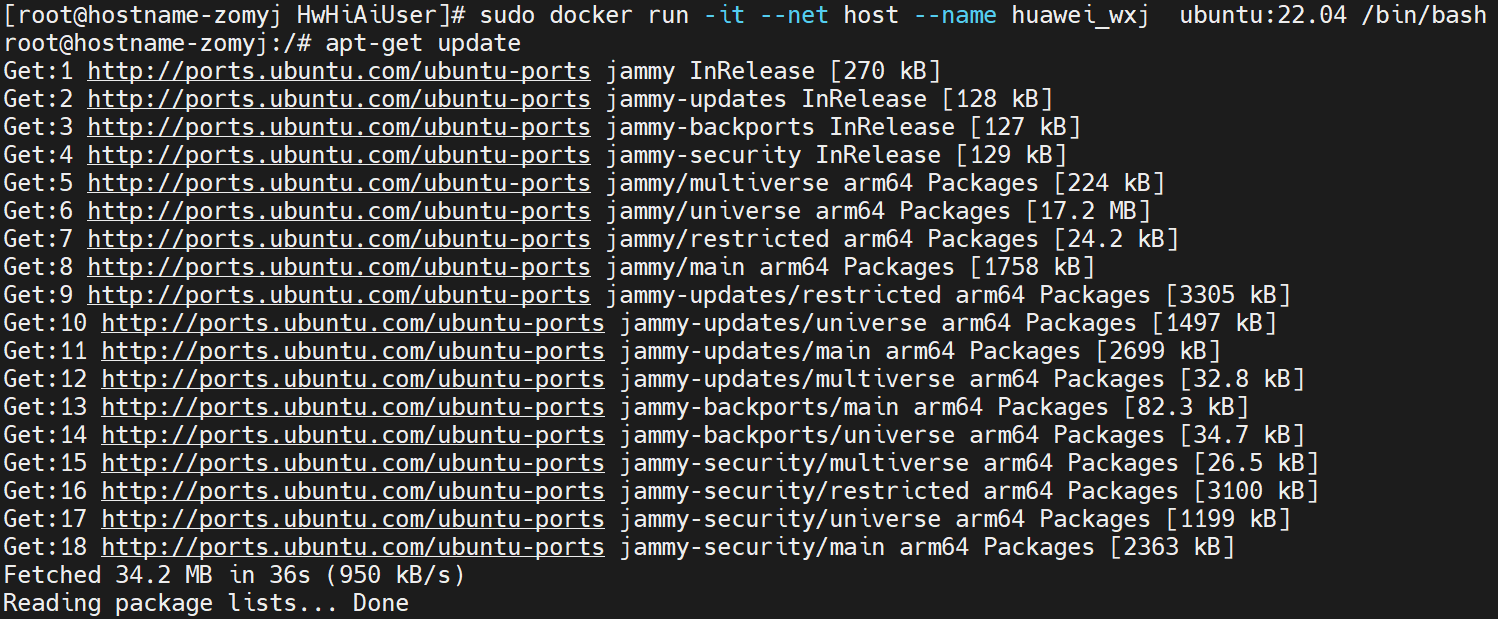Click the '[24.2 kB]' size value
Screen dimensions: 1498x619
1116,239
